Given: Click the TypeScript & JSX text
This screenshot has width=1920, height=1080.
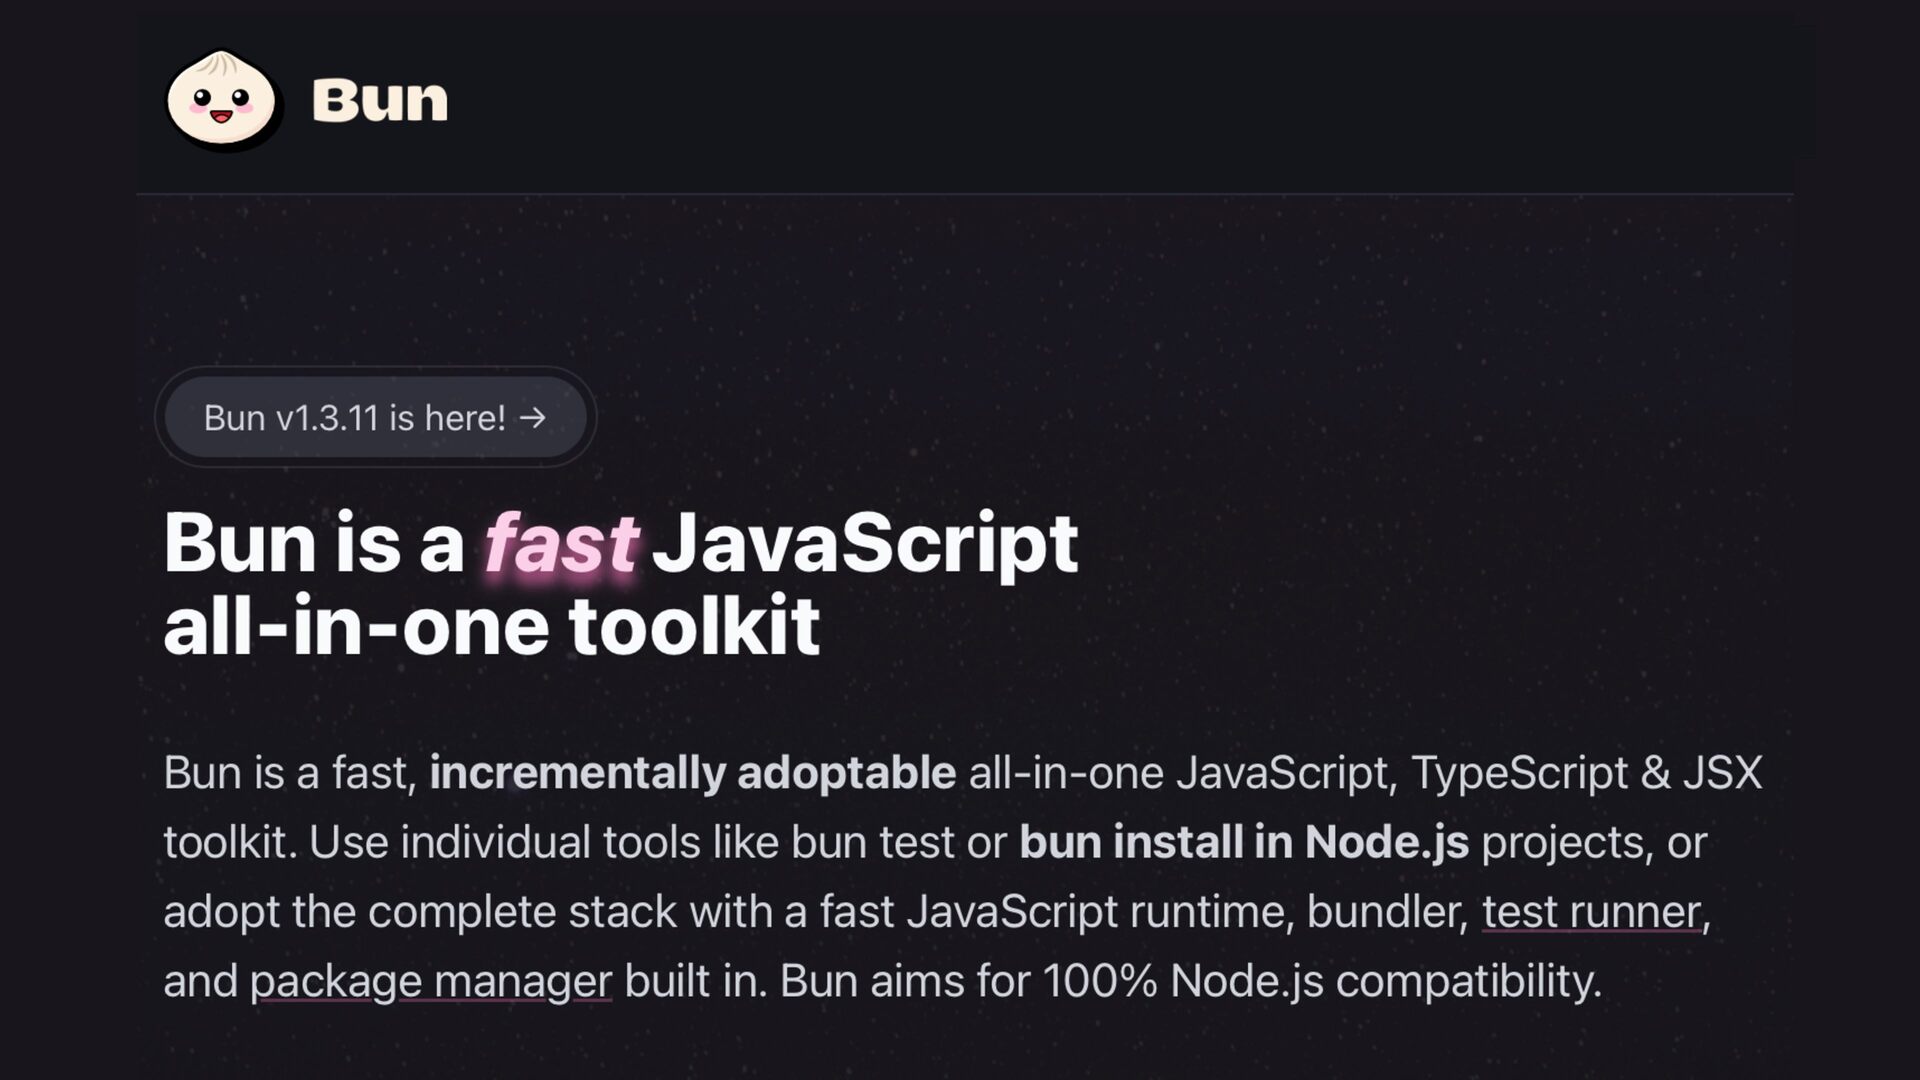Looking at the screenshot, I should pyautogui.click(x=1586, y=773).
